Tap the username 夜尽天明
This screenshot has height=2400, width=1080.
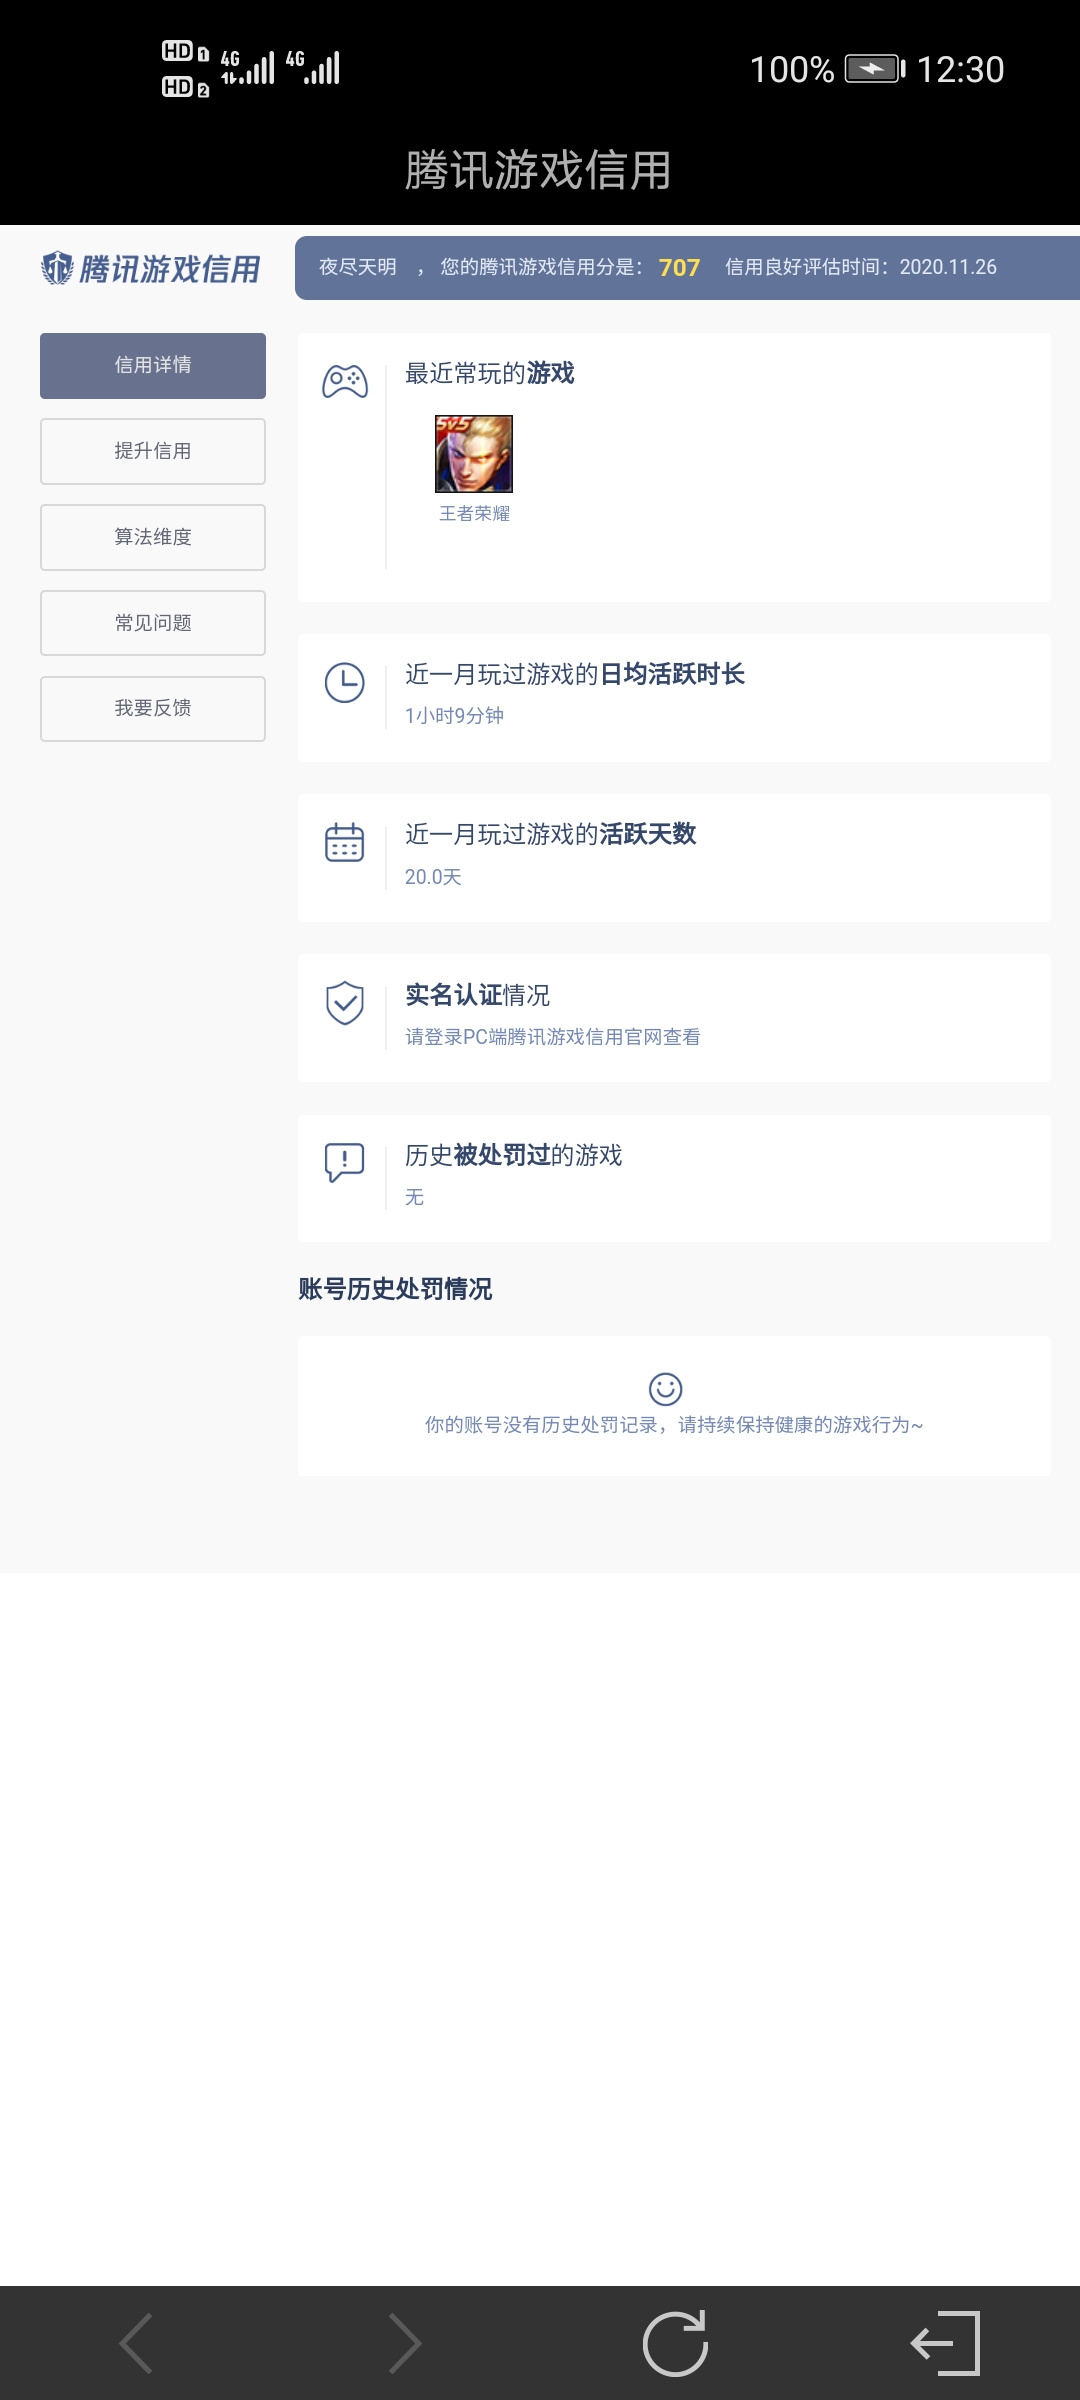pos(358,267)
